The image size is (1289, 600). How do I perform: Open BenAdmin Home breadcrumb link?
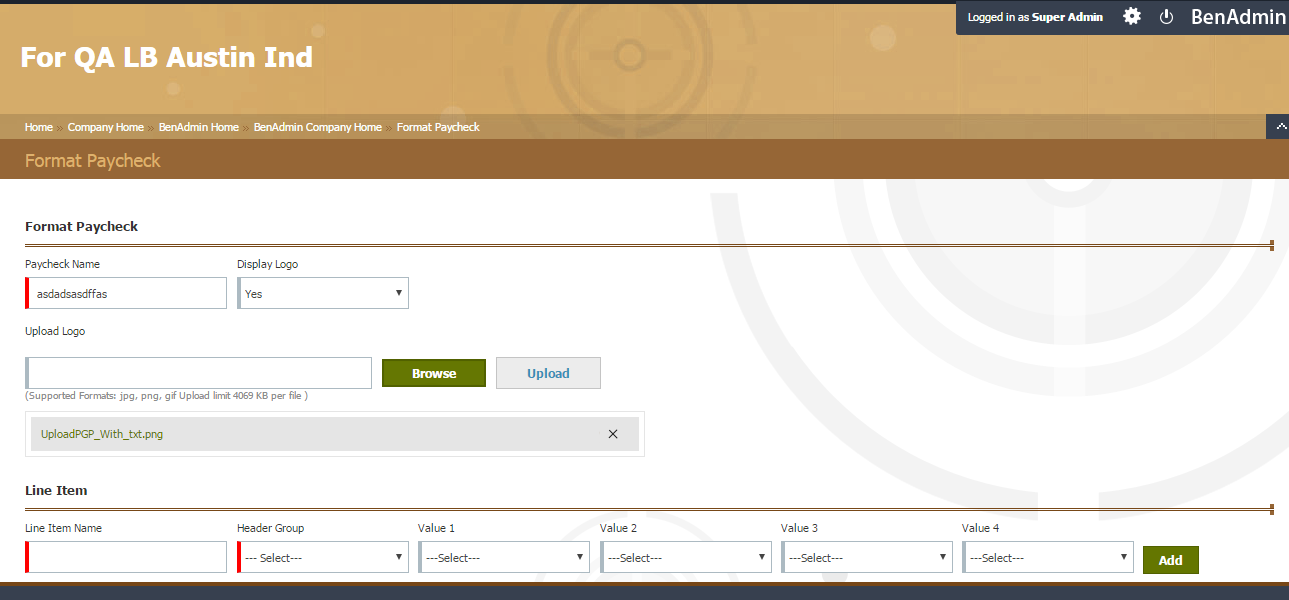point(198,127)
